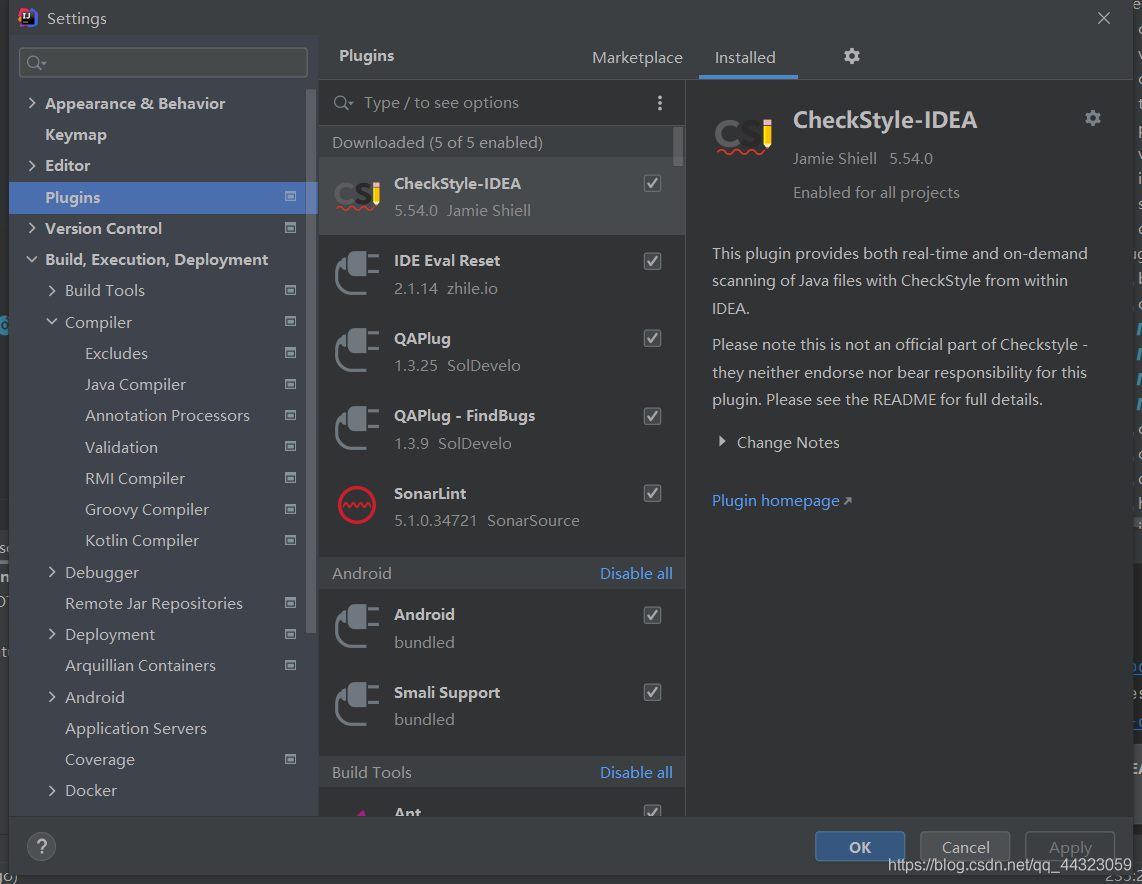Expand the Deployment node

(x=52, y=634)
